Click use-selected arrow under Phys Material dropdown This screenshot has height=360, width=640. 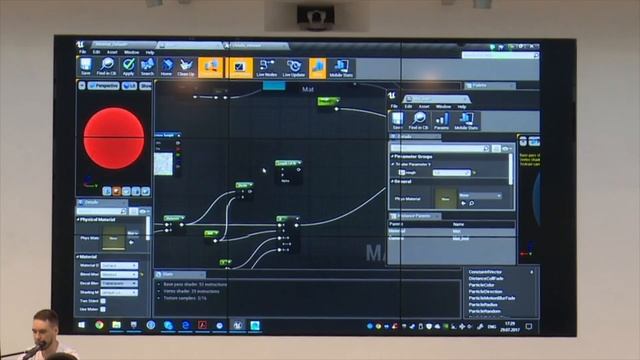click(463, 203)
